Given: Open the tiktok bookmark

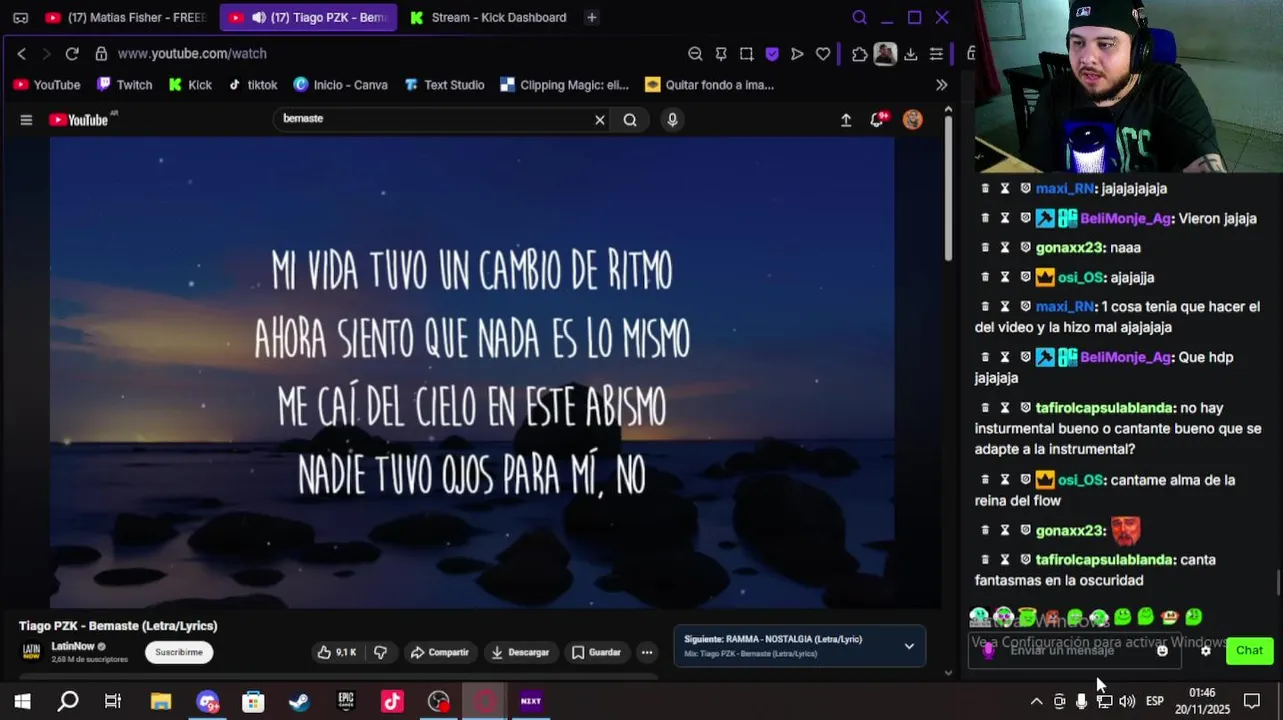Looking at the screenshot, I should (x=252, y=85).
